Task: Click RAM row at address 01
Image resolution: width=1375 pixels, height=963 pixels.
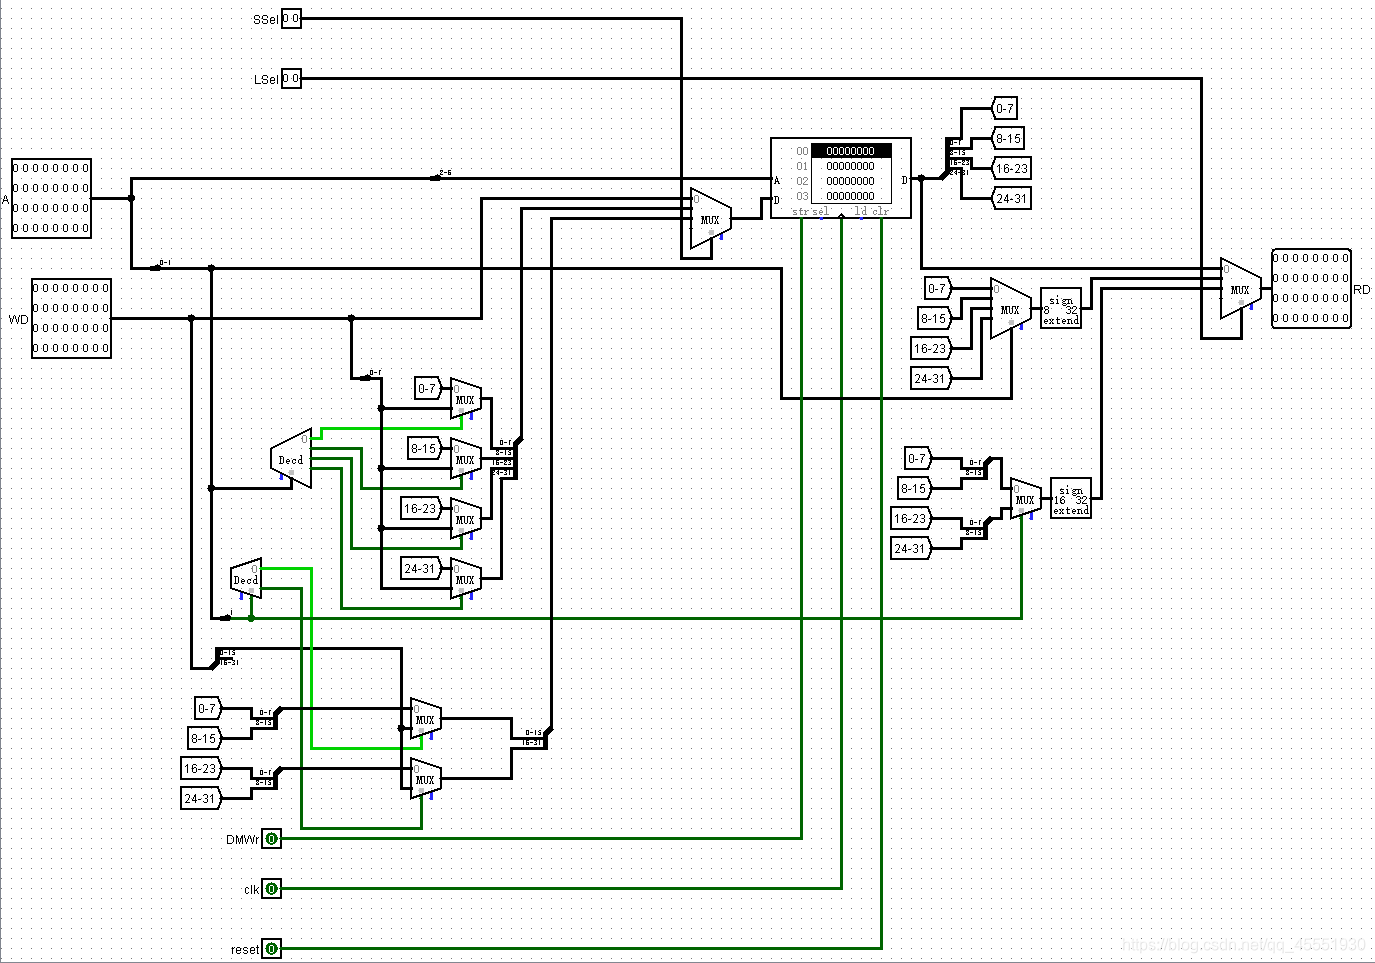Action: pos(850,166)
